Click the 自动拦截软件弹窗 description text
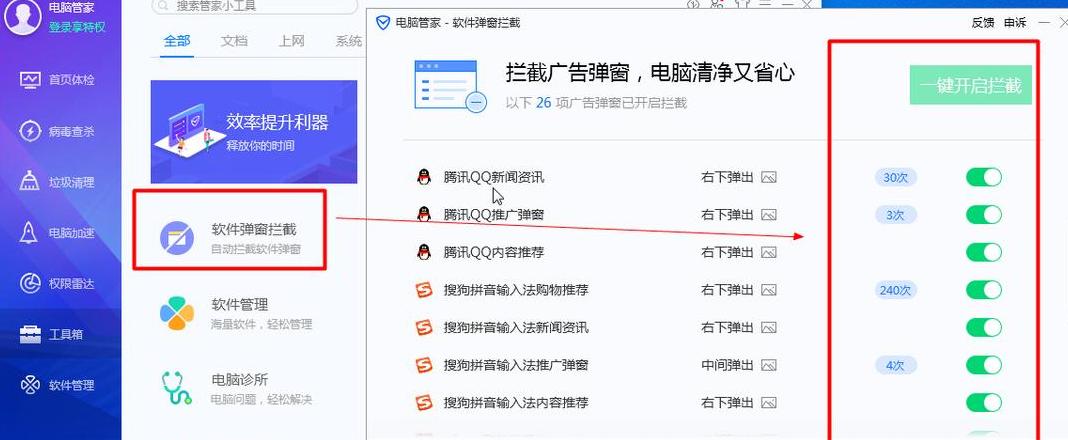1068x440 pixels. tap(256, 249)
